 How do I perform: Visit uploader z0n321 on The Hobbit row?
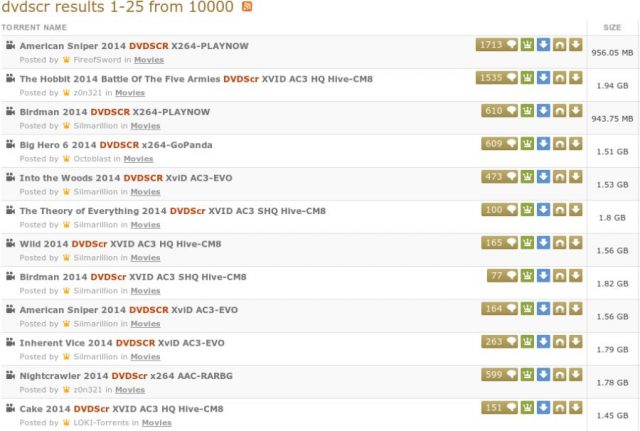pyautogui.click(x=88, y=93)
